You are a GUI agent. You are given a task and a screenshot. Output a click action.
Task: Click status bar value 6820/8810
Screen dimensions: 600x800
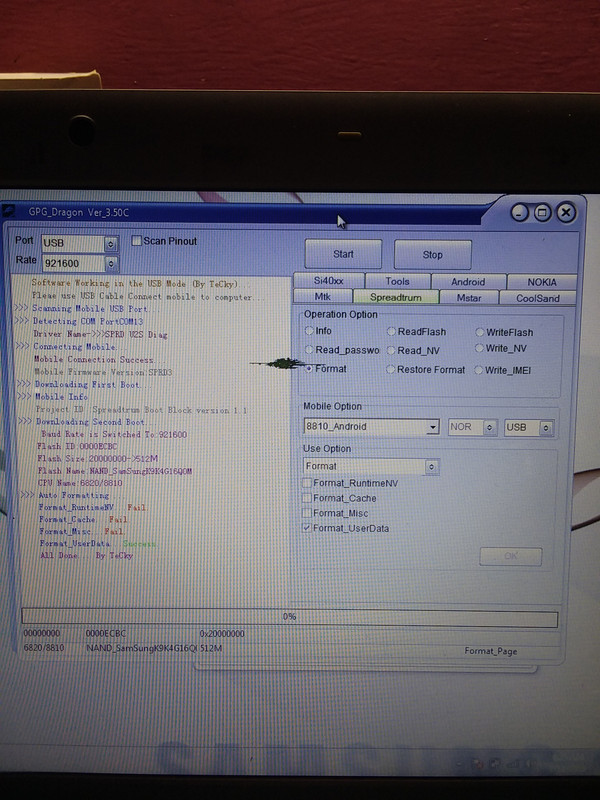click(44, 647)
